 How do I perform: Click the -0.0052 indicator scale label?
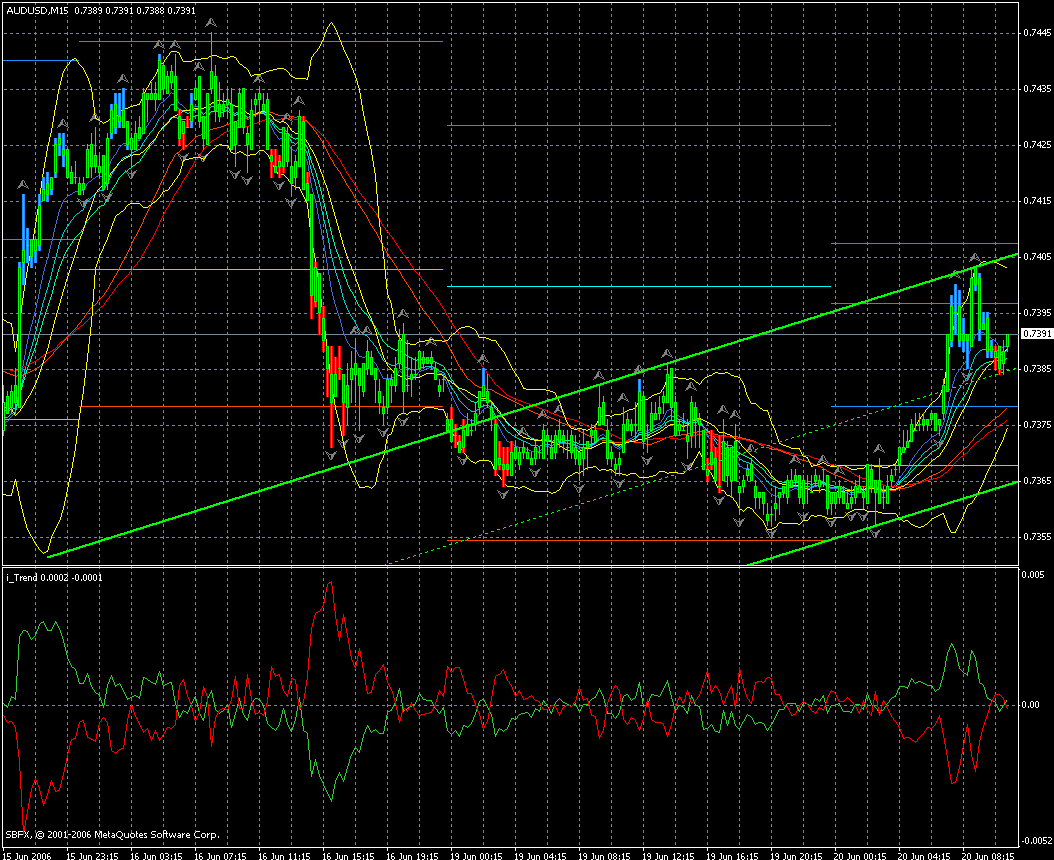click(x=1037, y=841)
